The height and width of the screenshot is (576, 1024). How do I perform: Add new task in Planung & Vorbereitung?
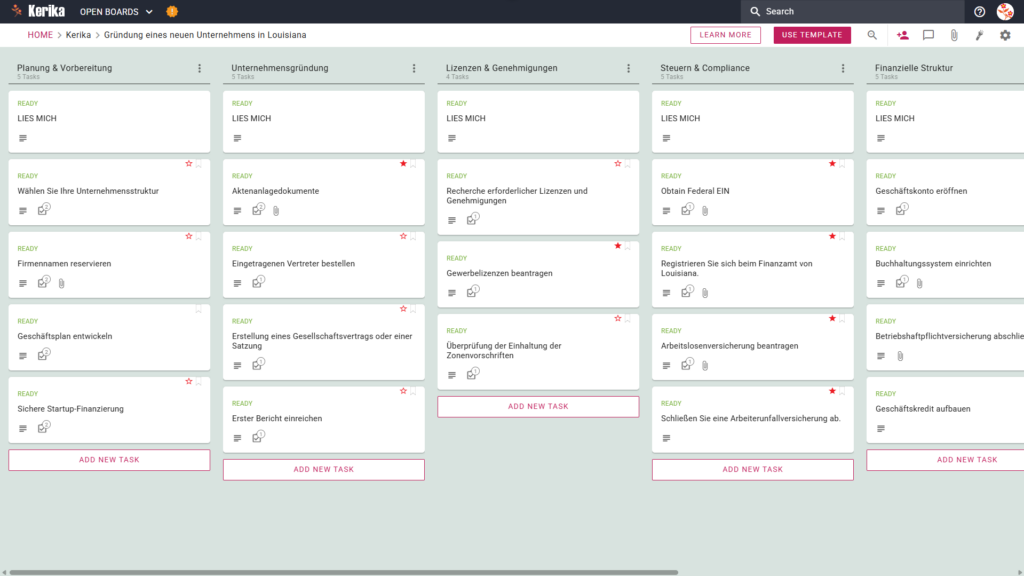(109, 460)
